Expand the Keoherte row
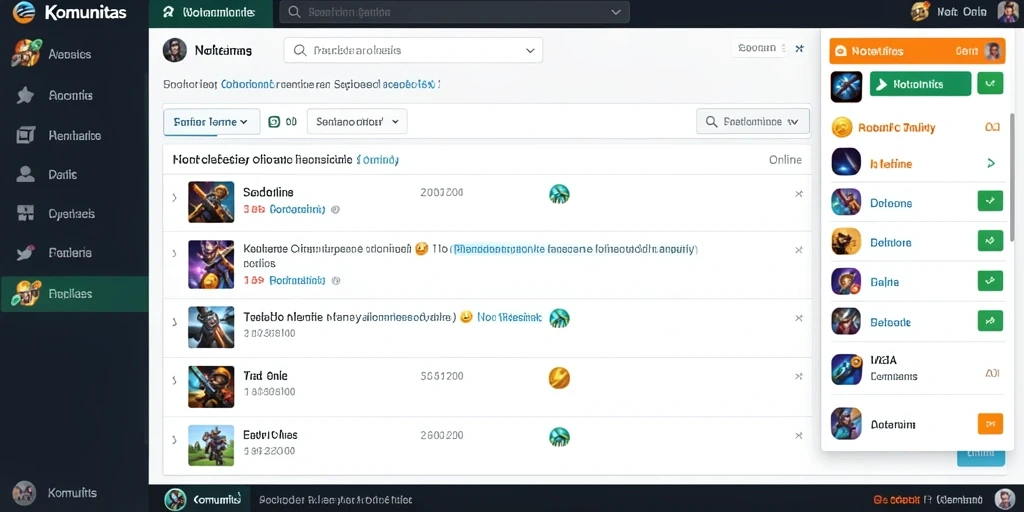The height and width of the screenshot is (512, 1024). point(174,254)
